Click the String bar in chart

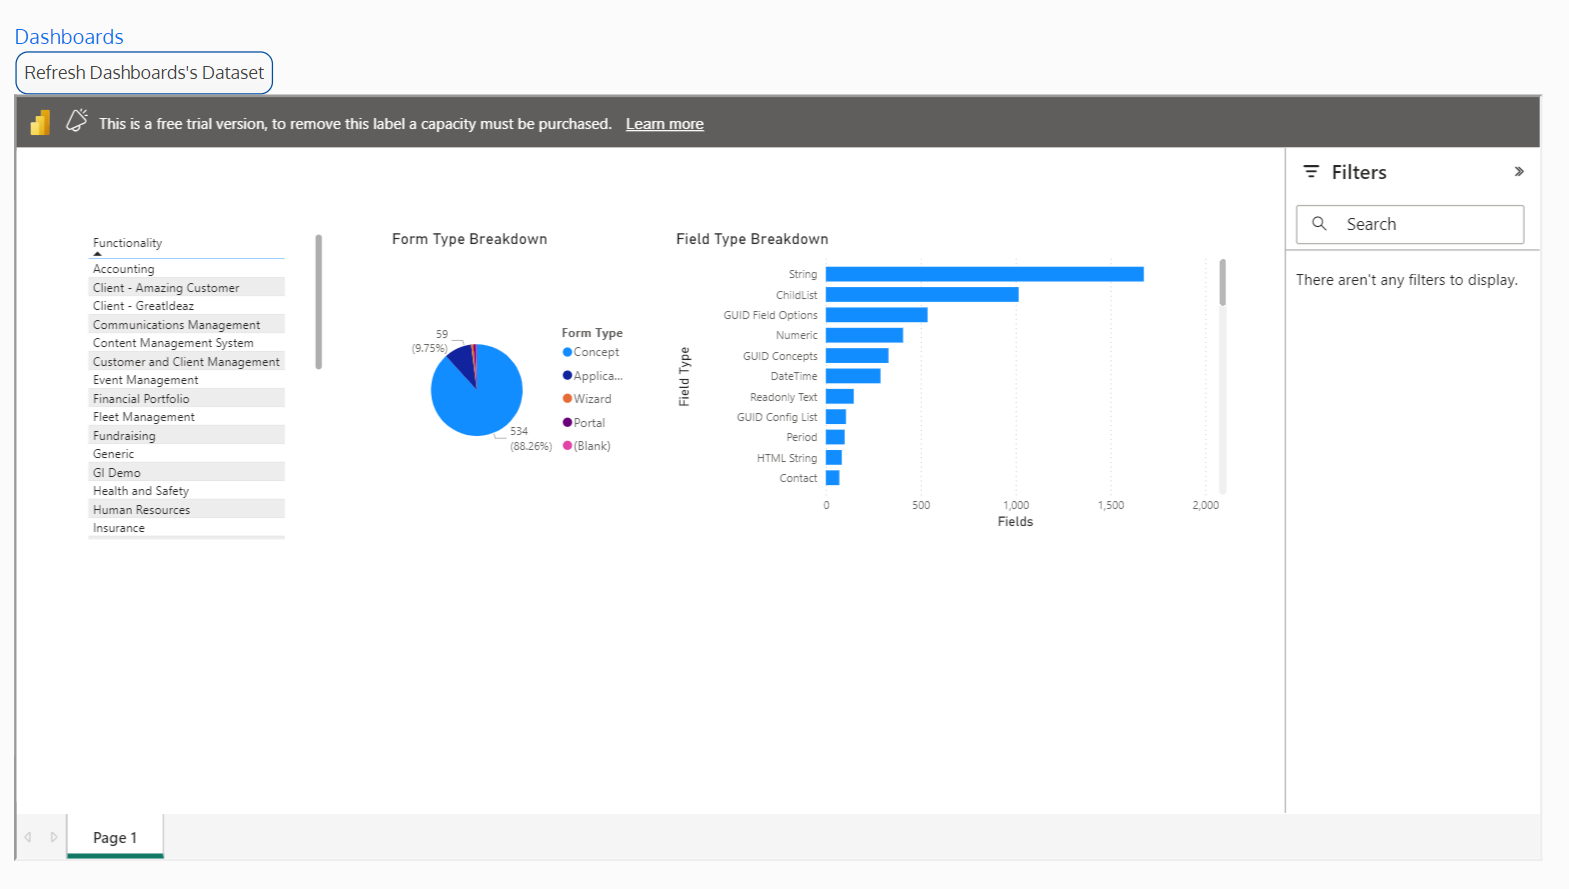coord(985,274)
